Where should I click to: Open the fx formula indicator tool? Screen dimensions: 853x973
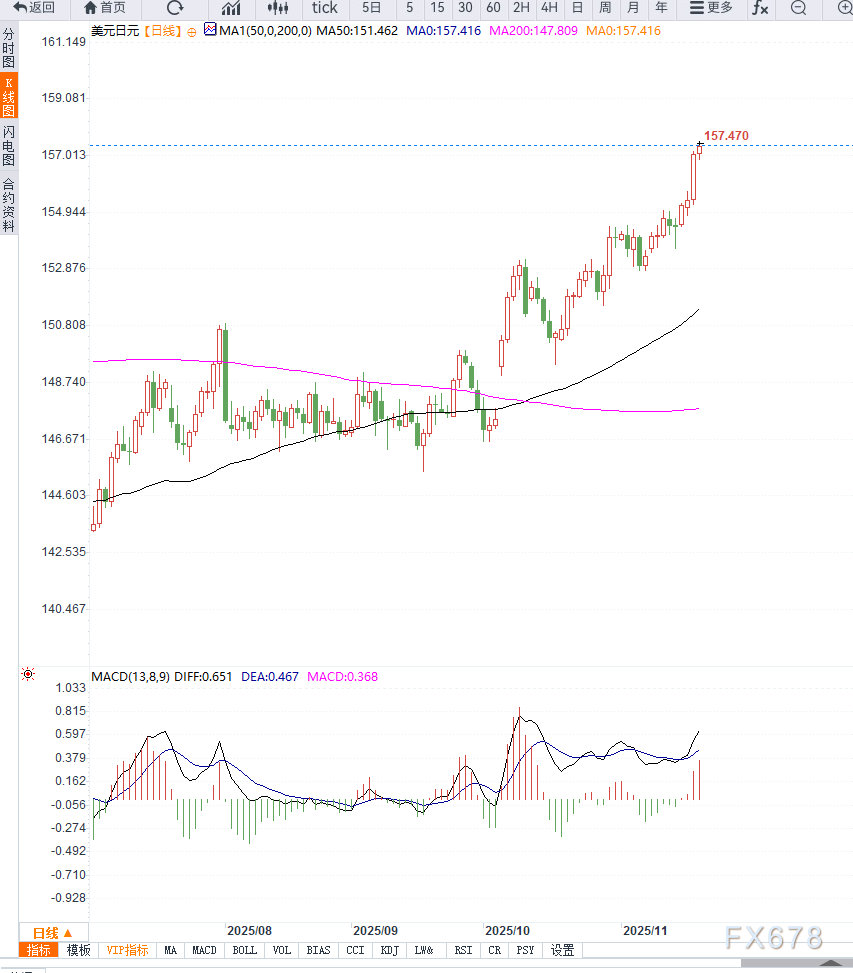point(760,8)
